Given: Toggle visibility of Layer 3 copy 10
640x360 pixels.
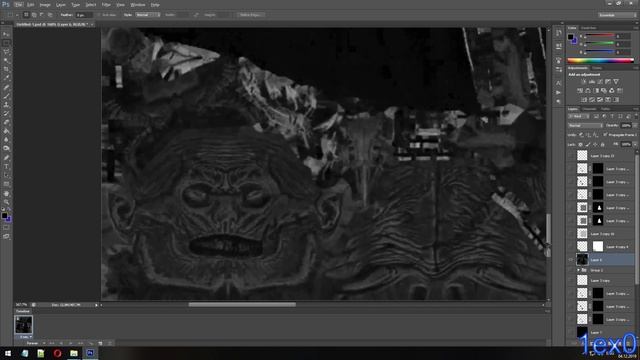Looking at the screenshot, I should tap(571, 233).
